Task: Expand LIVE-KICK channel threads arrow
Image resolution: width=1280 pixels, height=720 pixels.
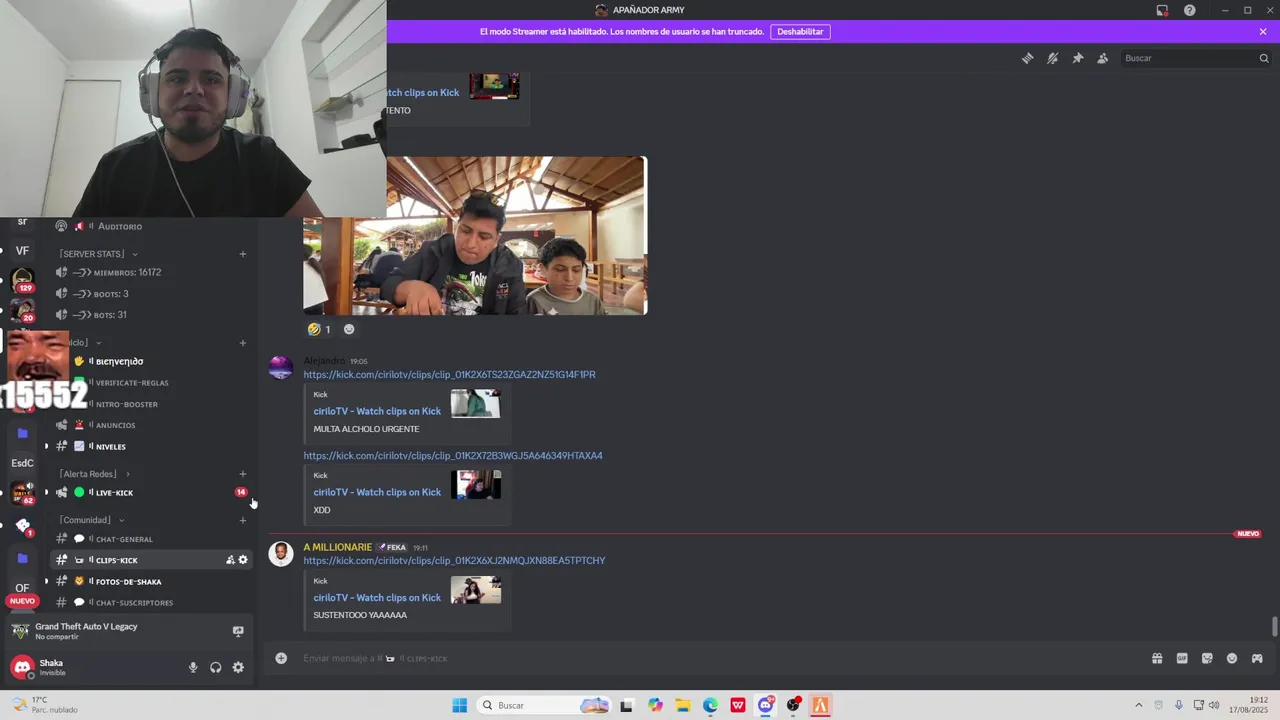Action: [x=46, y=492]
